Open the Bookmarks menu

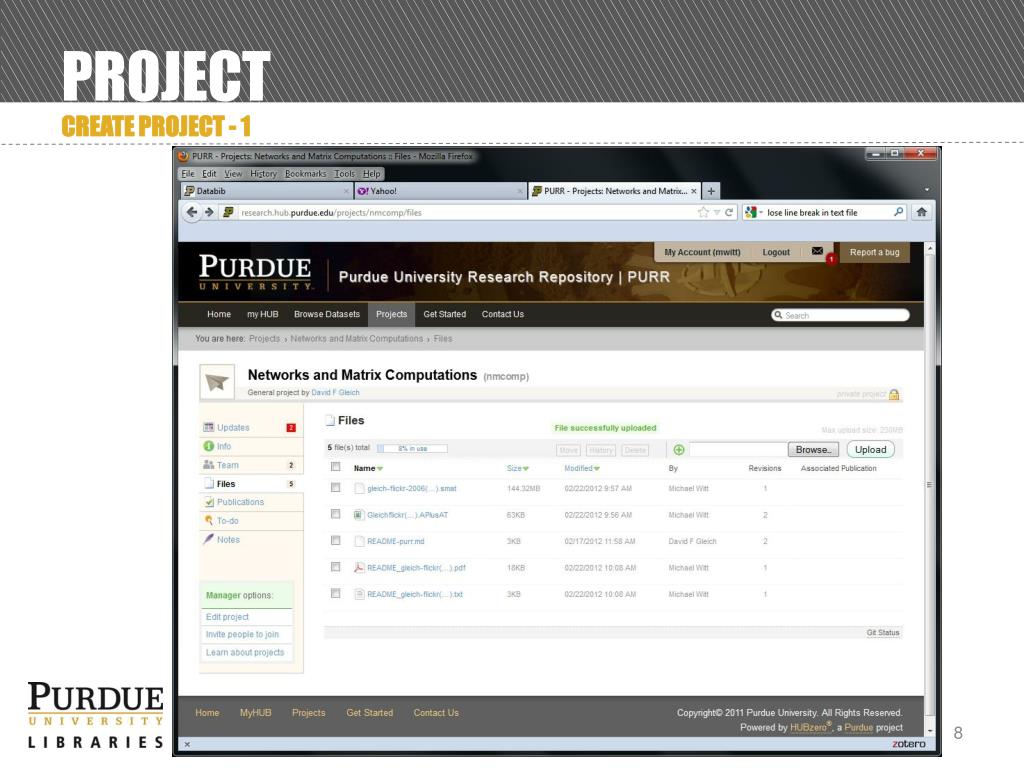coord(305,174)
